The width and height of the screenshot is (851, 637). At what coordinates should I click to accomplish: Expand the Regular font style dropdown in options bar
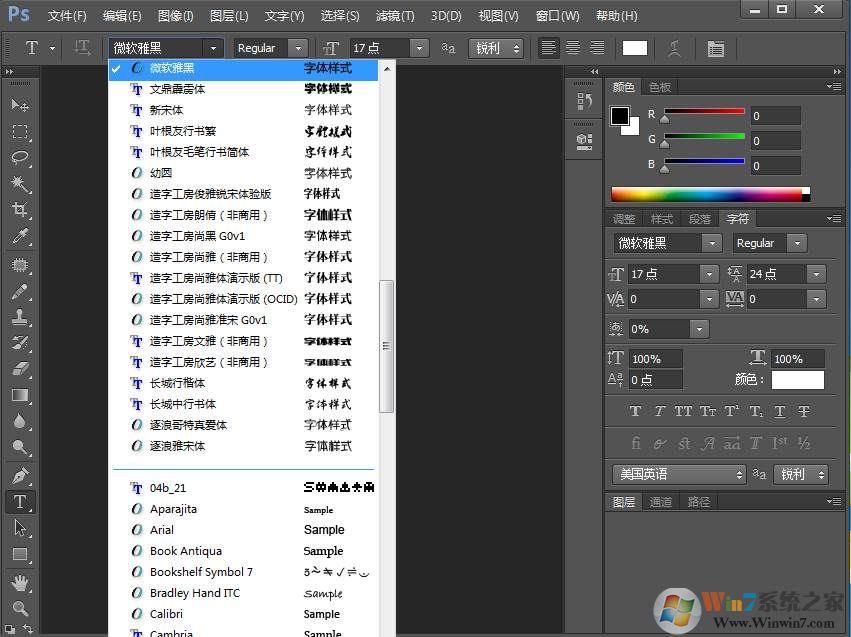pos(297,48)
